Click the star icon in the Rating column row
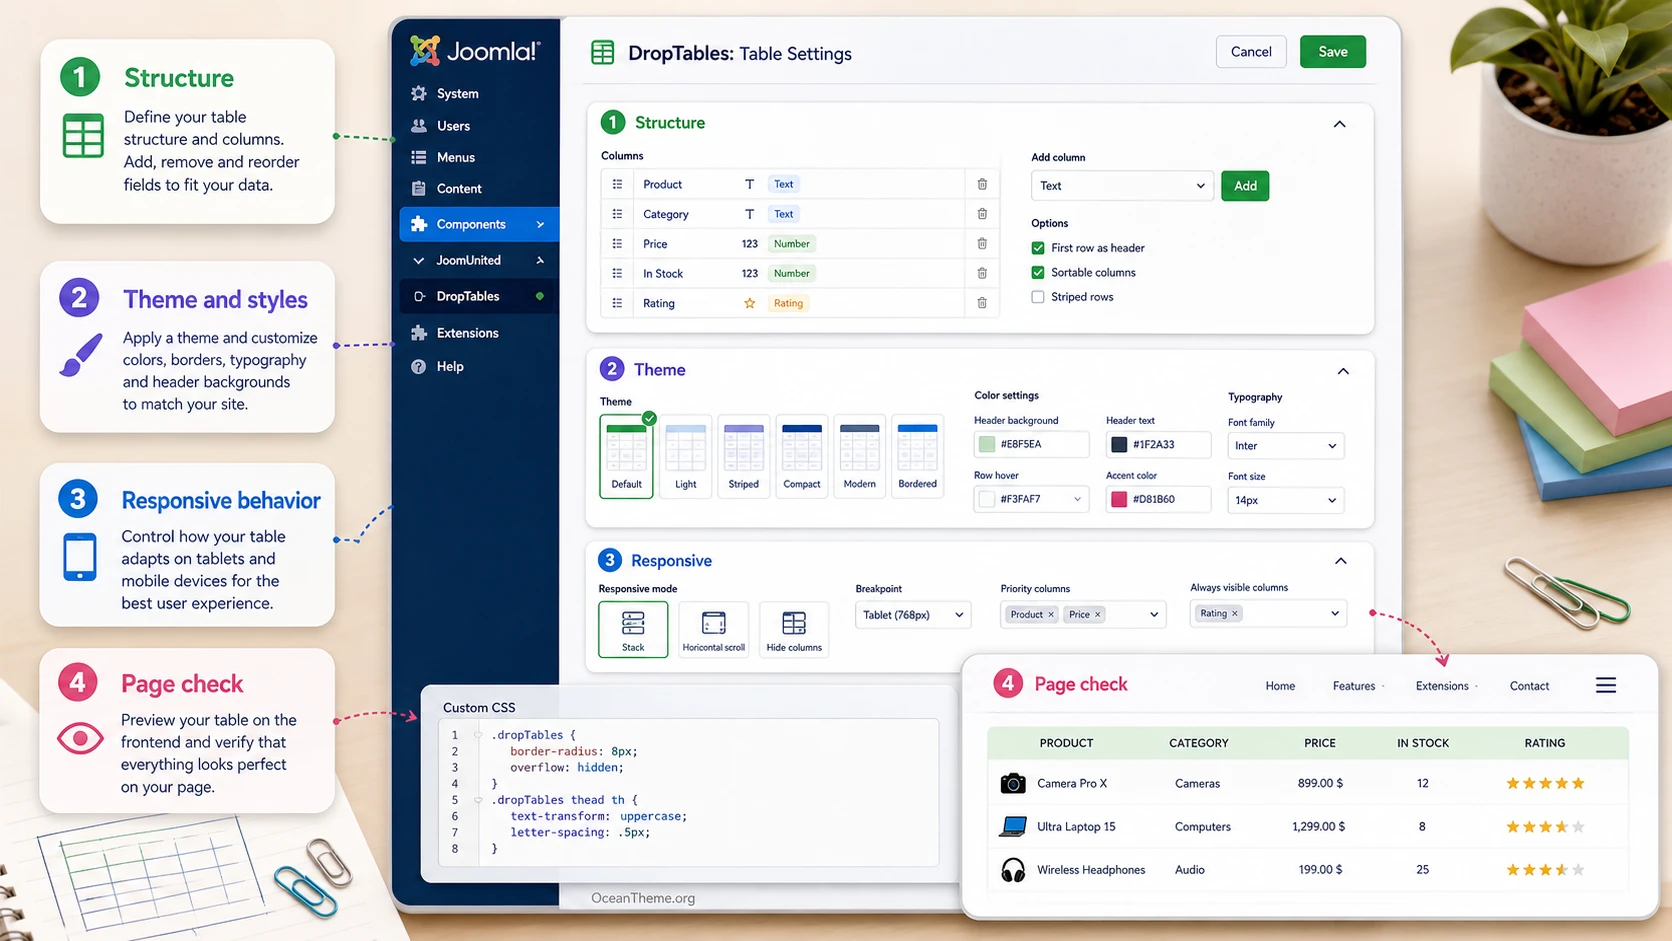1672x941 pixels. pos(749,303)
